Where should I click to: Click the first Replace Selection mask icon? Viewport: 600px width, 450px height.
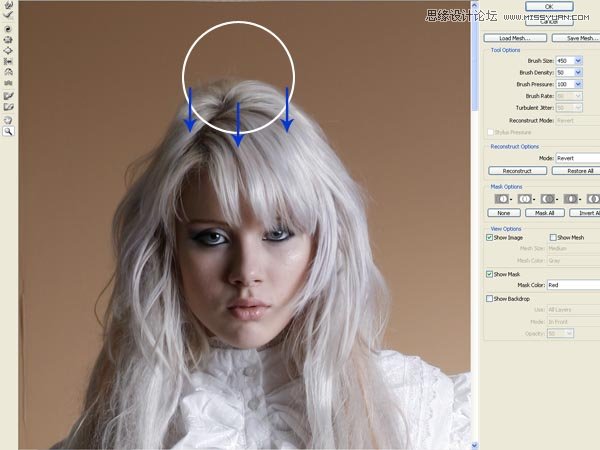point(501,199)
